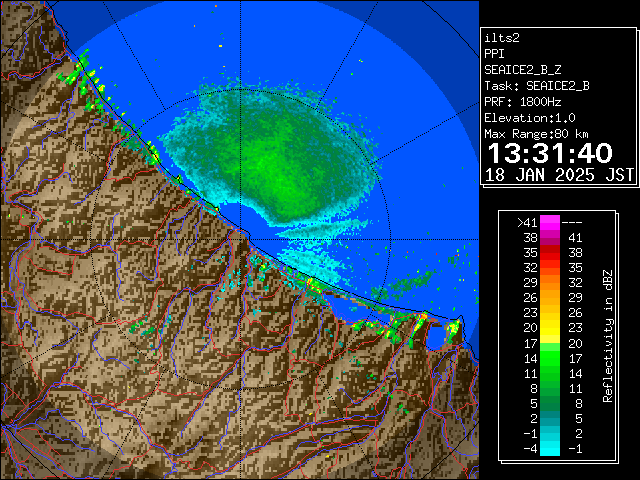Click the magenta >41 dBZ color swatch
This screenshot has width=640, height=480.
550,222
